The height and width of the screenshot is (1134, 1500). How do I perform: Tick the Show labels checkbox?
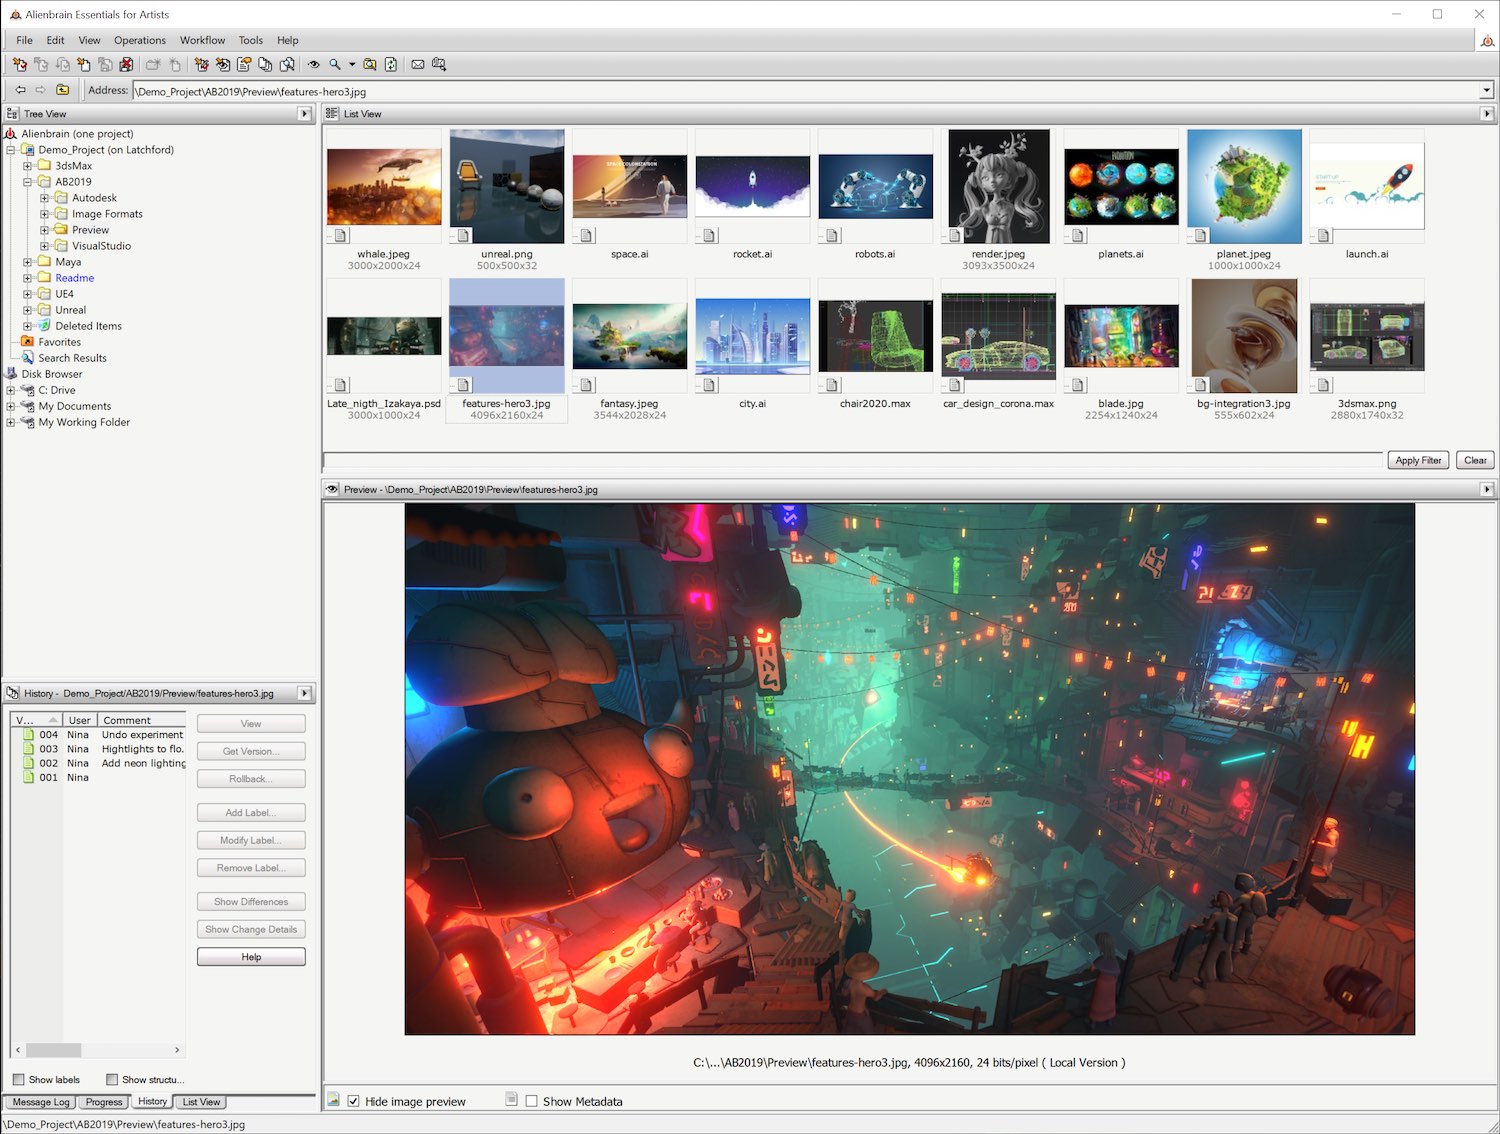(x=18, y=1080)
